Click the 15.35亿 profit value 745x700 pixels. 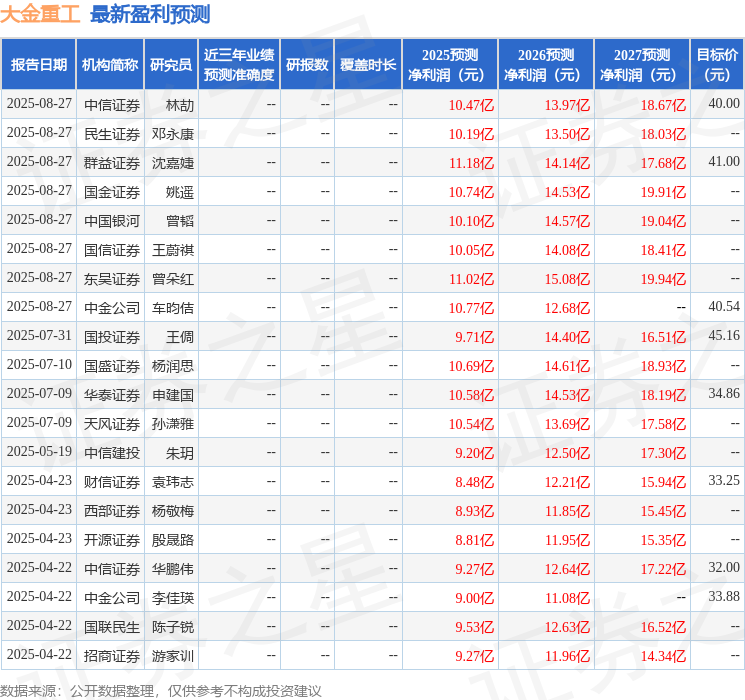pos(663,540)
